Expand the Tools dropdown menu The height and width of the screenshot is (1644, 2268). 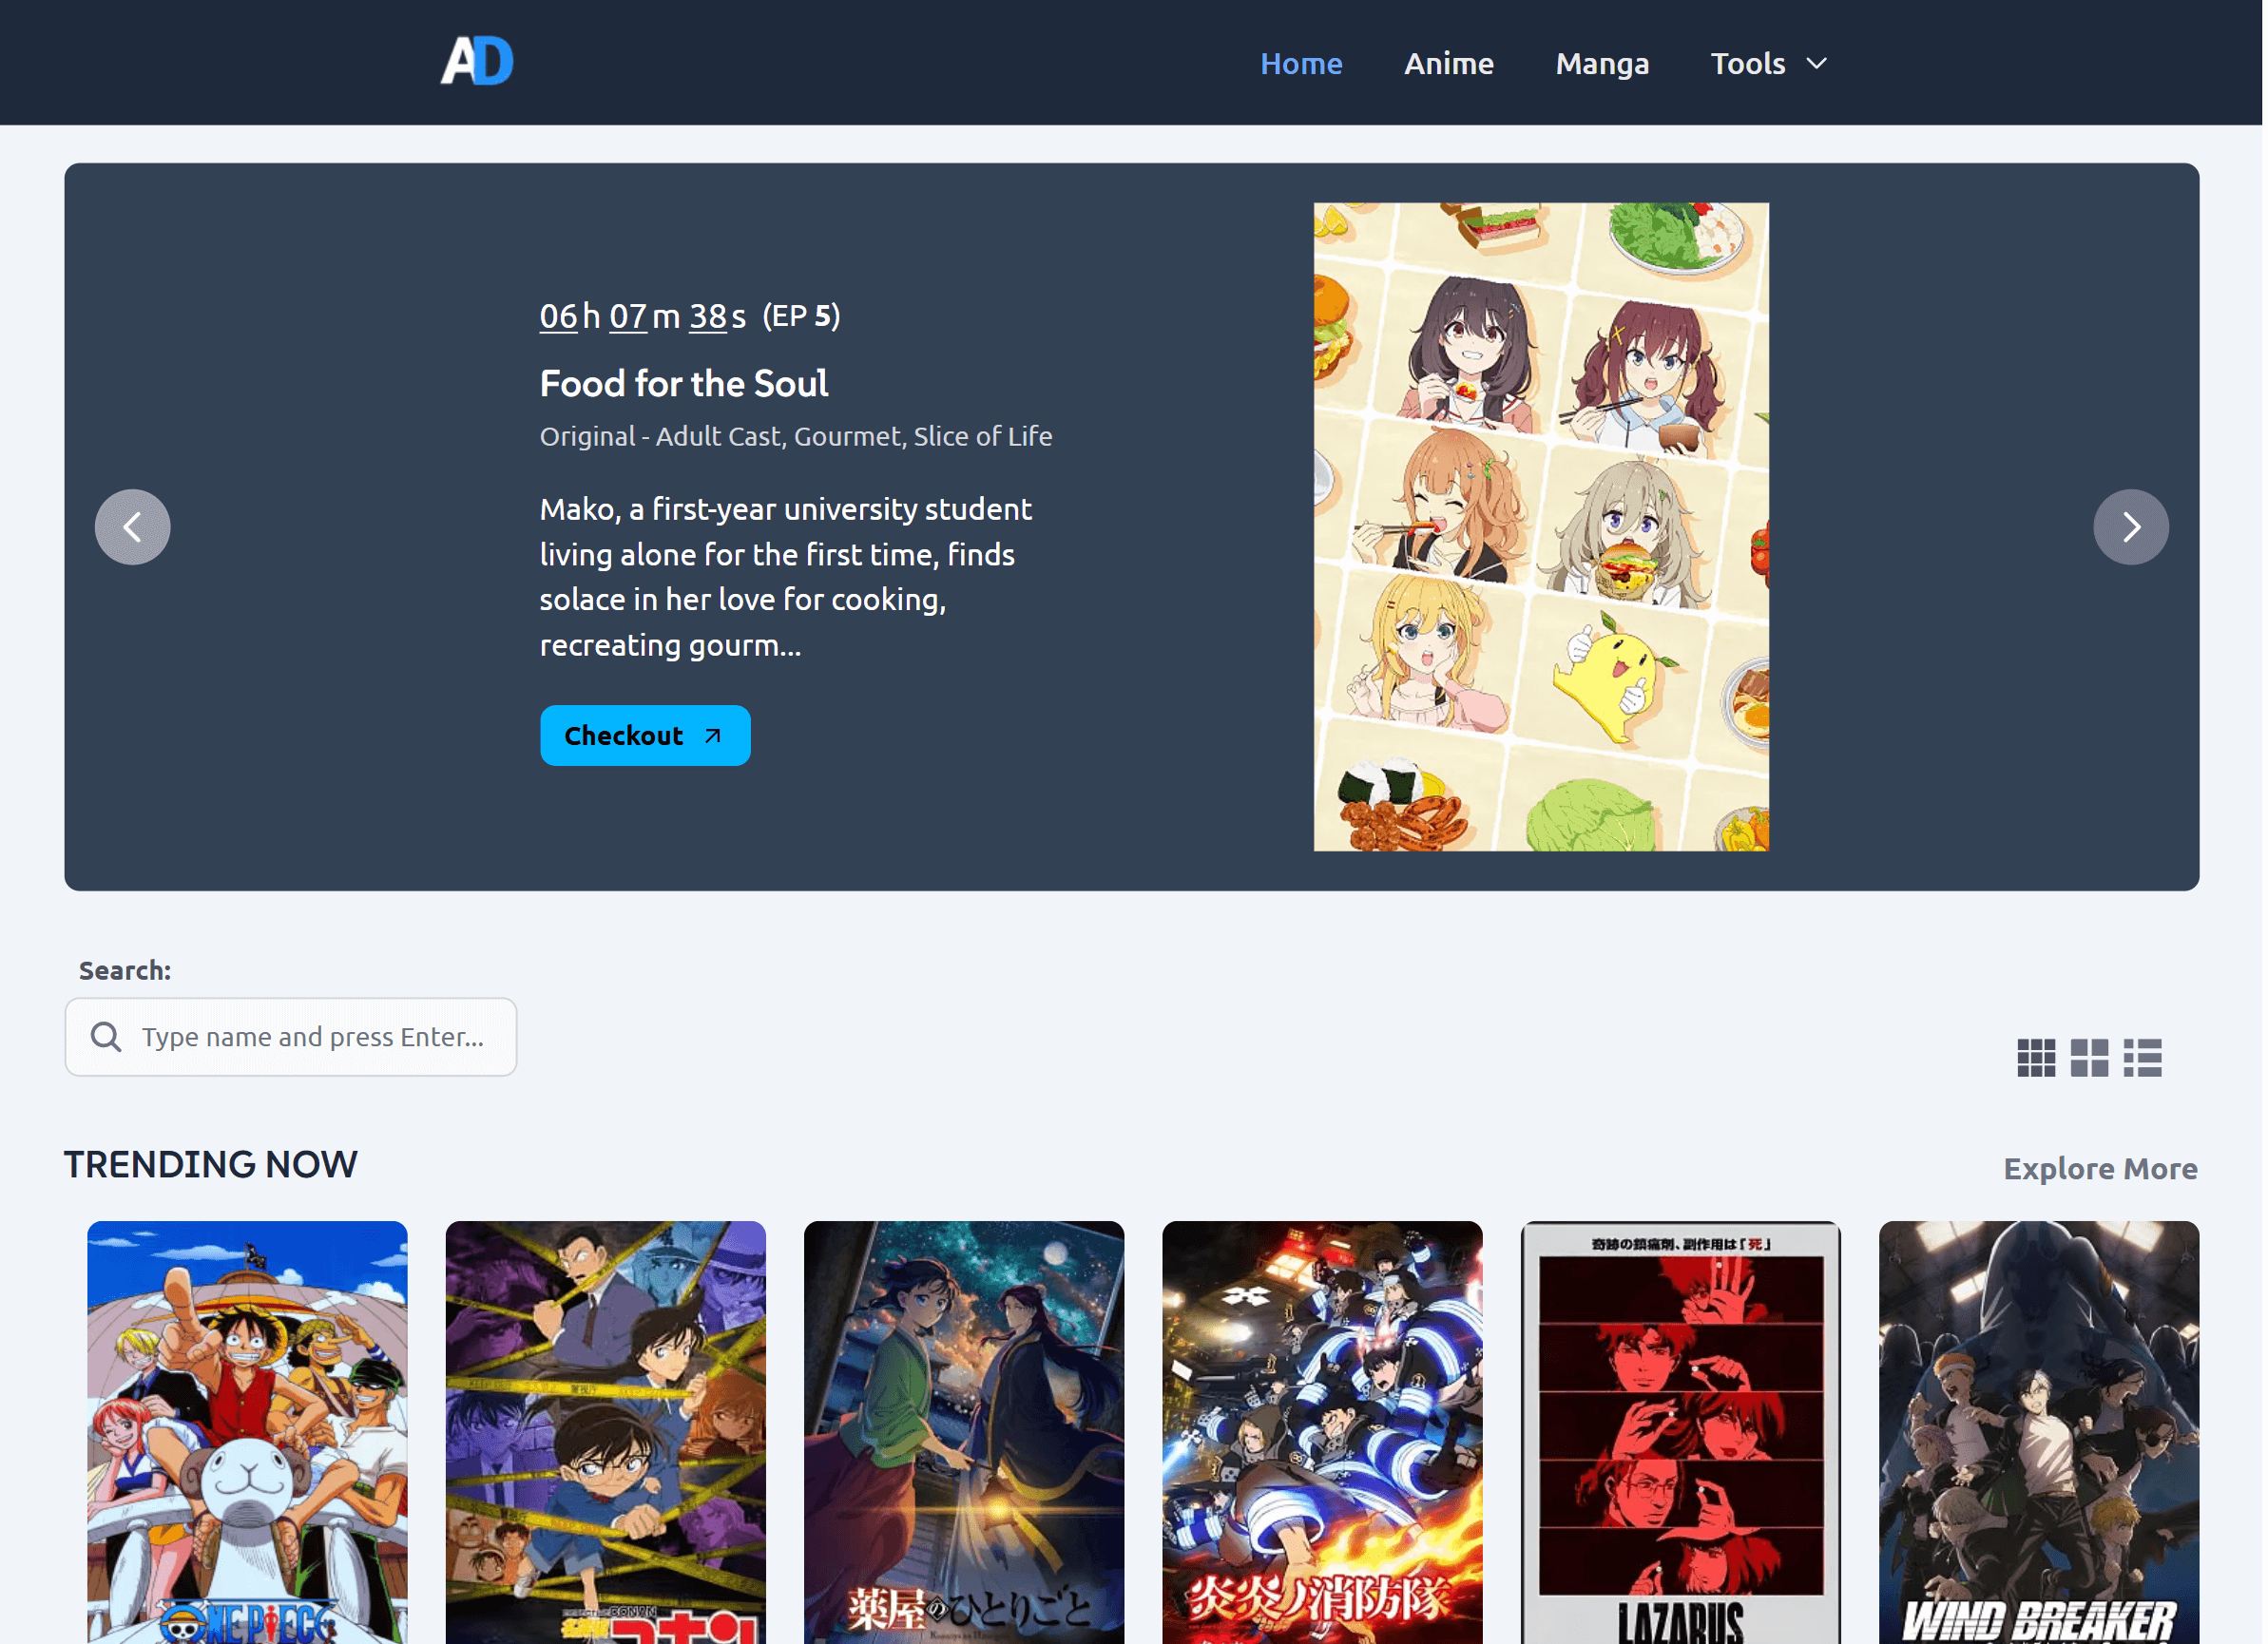tap(1769, 63)
